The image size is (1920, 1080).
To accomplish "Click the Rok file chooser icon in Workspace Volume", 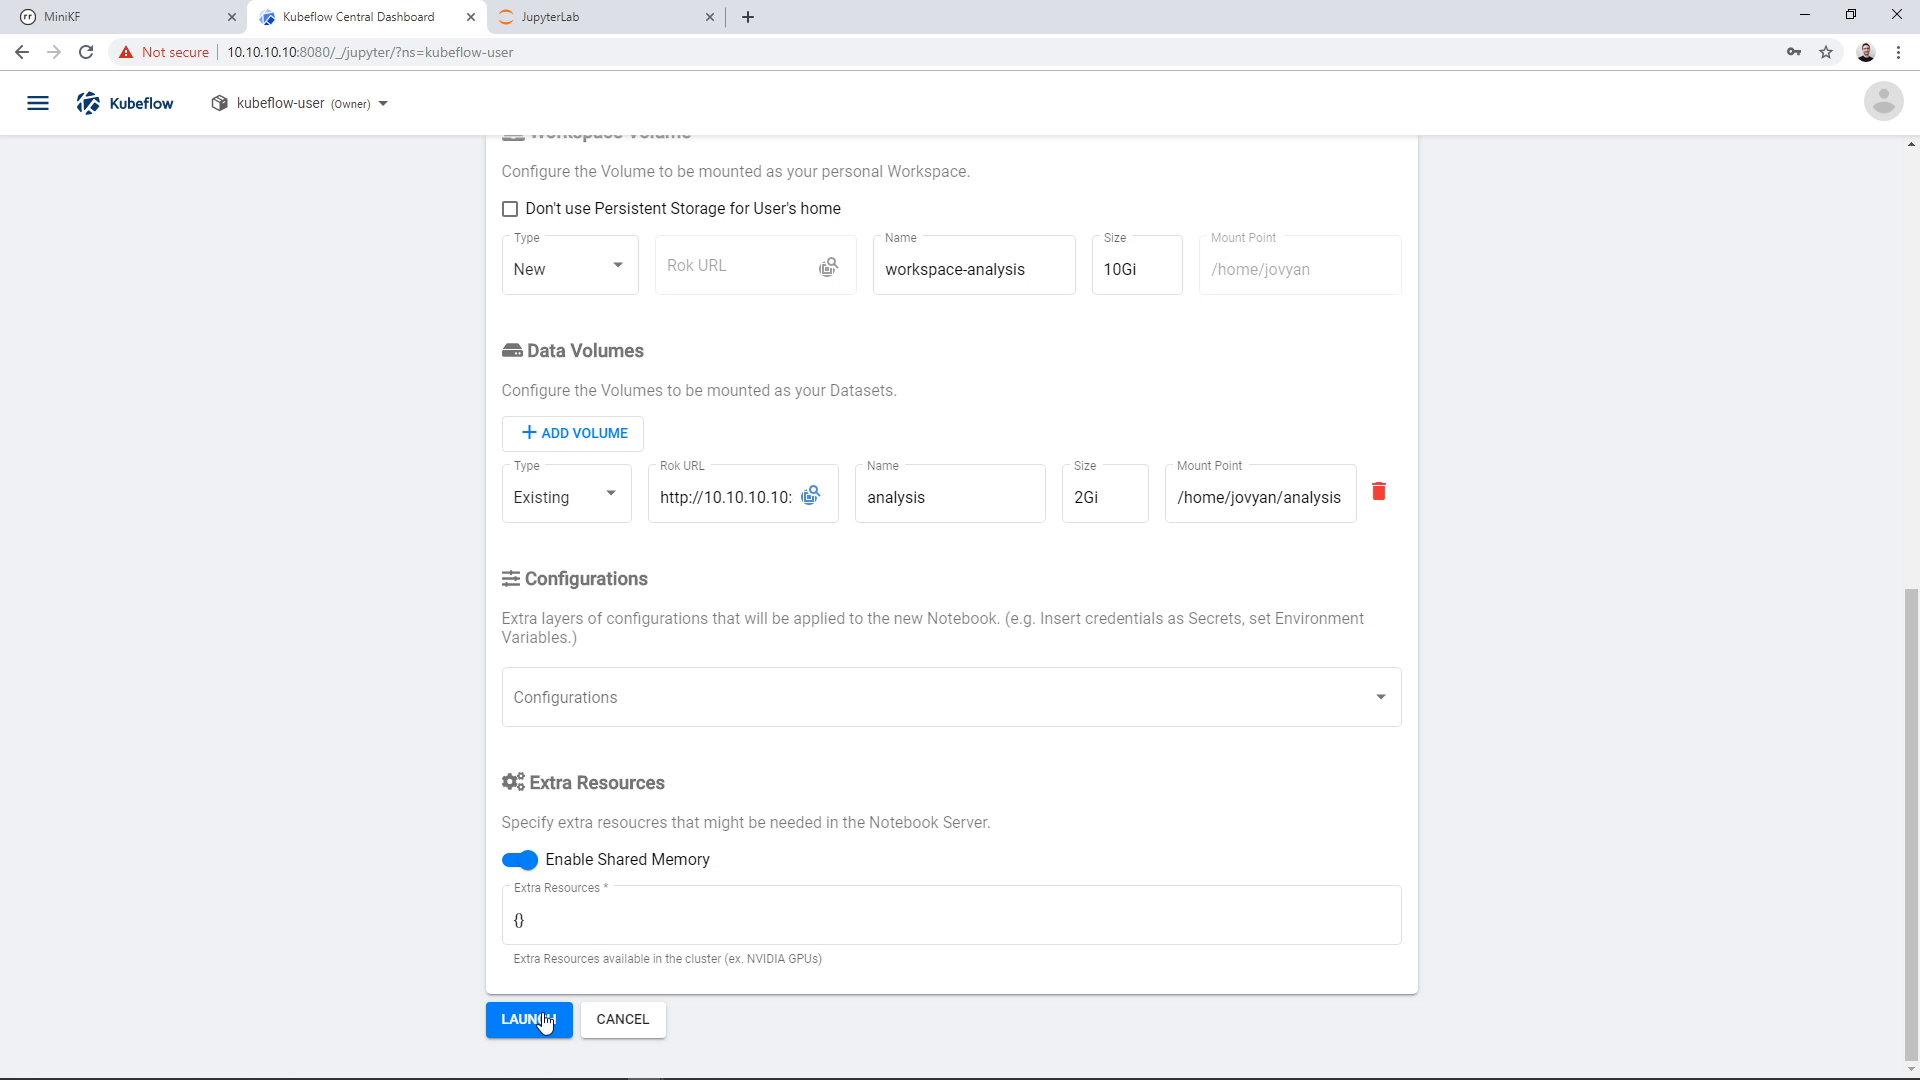I will pyautogui.click(x=828, y=267).
